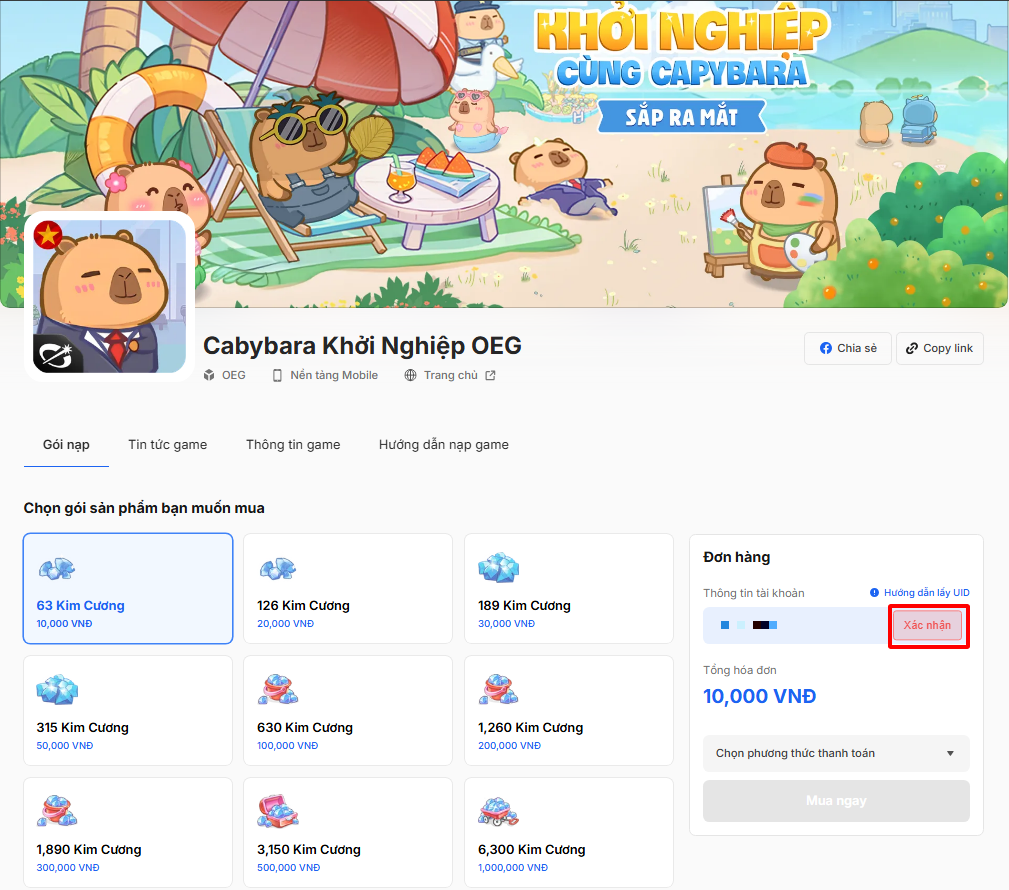
Task: Select the 3,150 Kim Cương package name
Action: pyautogui.click(x=309, y=849)
